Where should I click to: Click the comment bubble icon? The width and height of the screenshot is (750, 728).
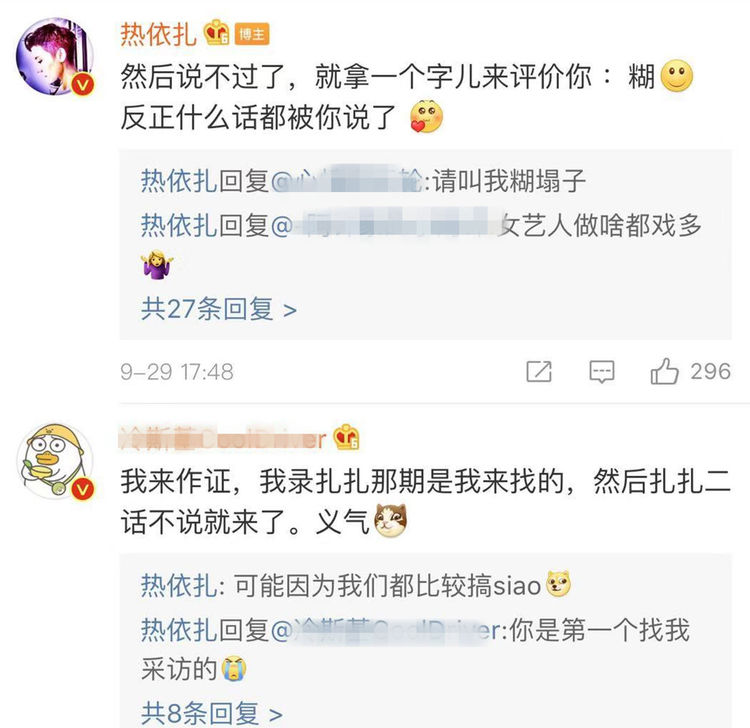[601, 372]
